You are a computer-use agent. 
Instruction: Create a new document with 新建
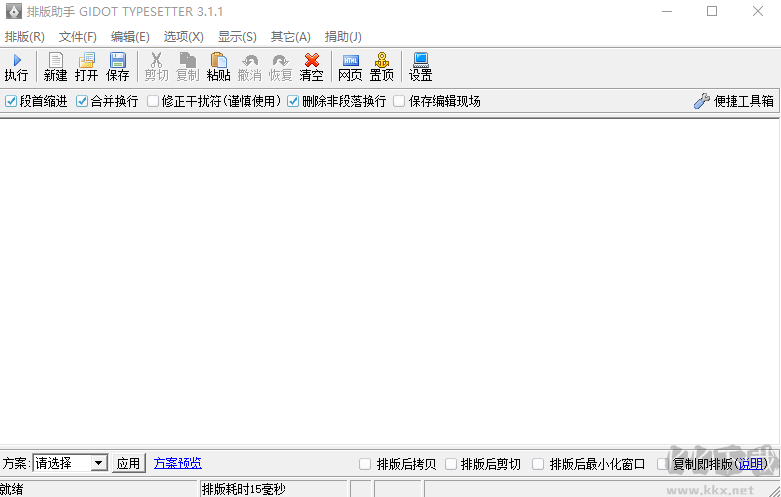[x=55, y=67]
